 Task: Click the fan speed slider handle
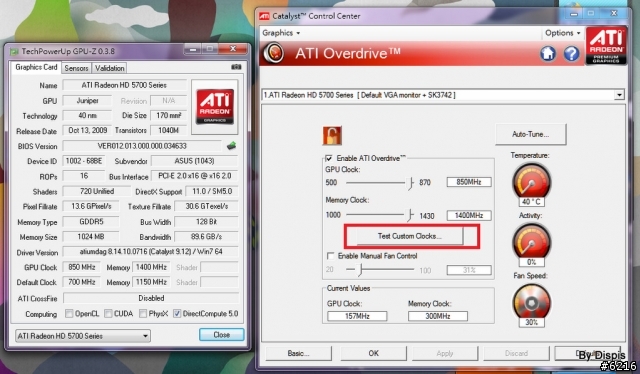tap(360, 269)
